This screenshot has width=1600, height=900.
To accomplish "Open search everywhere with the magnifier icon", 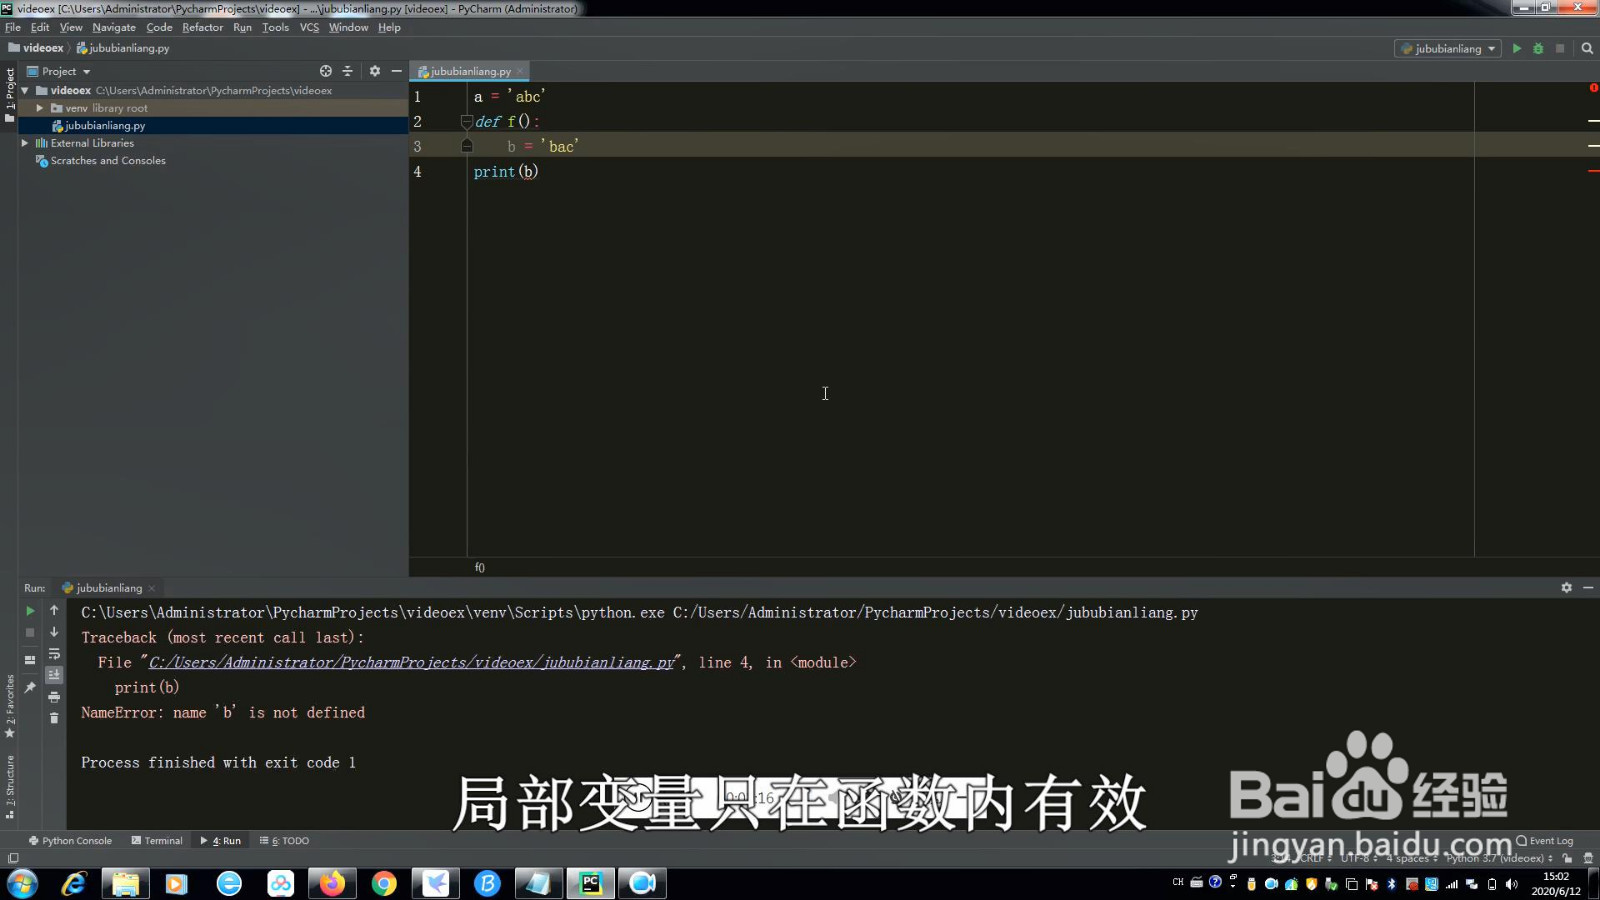I will pos(1586,48).
